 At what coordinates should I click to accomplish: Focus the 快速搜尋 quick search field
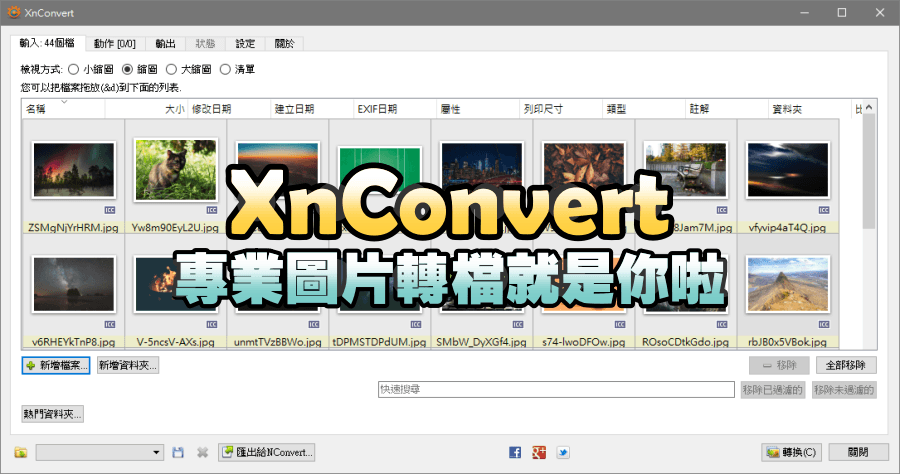pyautogui.click(x=556, y=390)
